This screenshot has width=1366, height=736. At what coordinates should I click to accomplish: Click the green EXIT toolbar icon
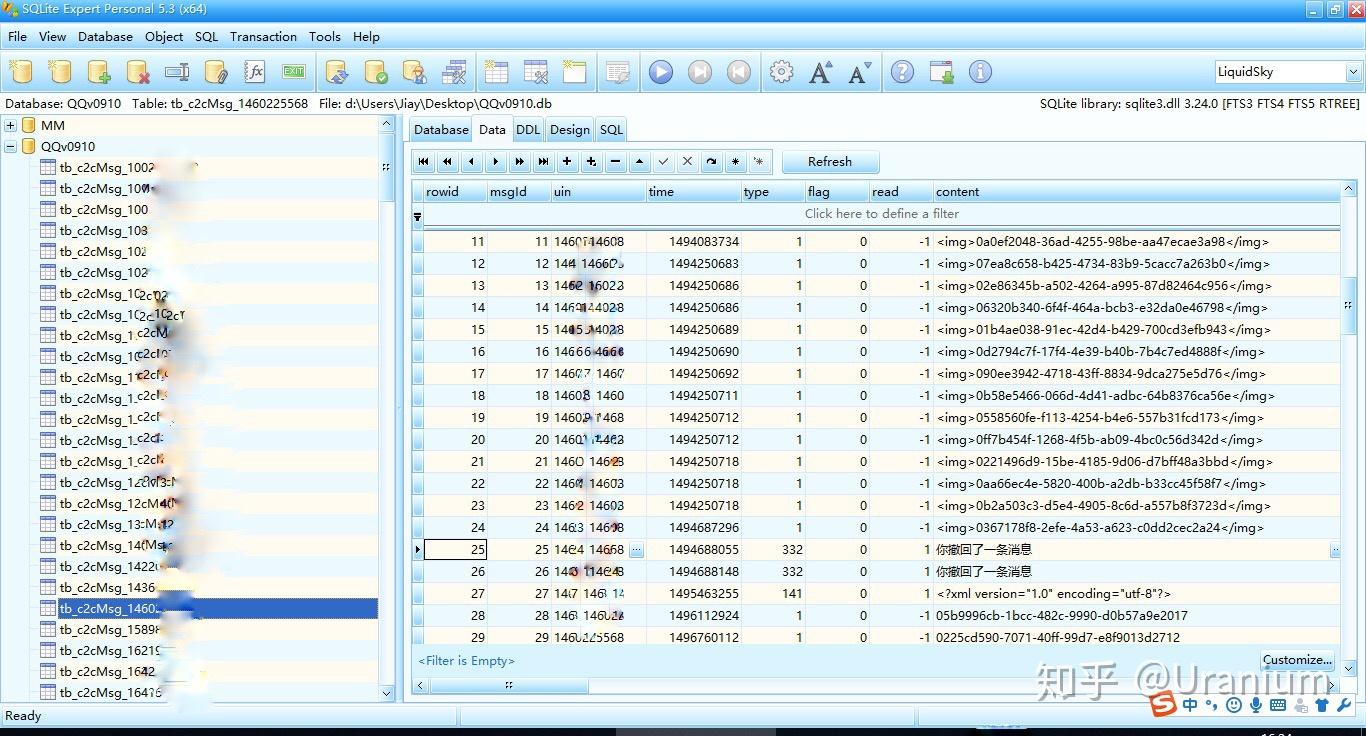tap(294, 72)
